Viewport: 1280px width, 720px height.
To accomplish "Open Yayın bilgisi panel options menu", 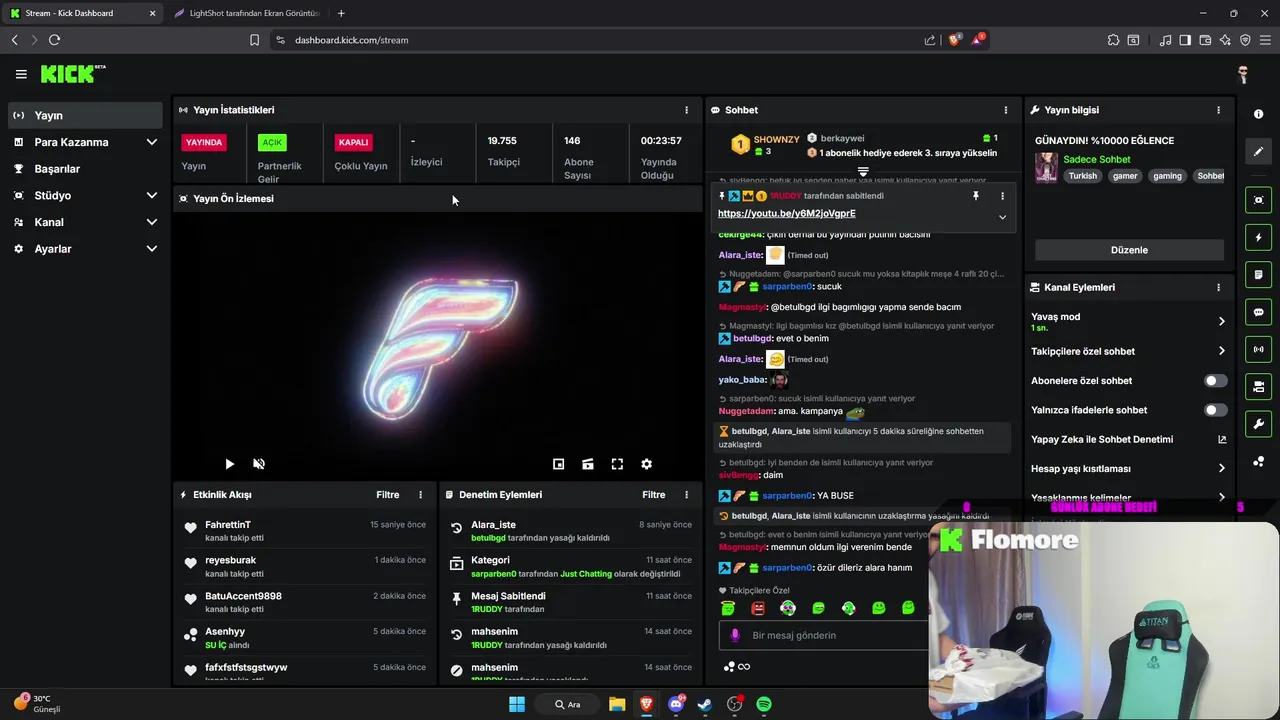I will click(1218, 110).
